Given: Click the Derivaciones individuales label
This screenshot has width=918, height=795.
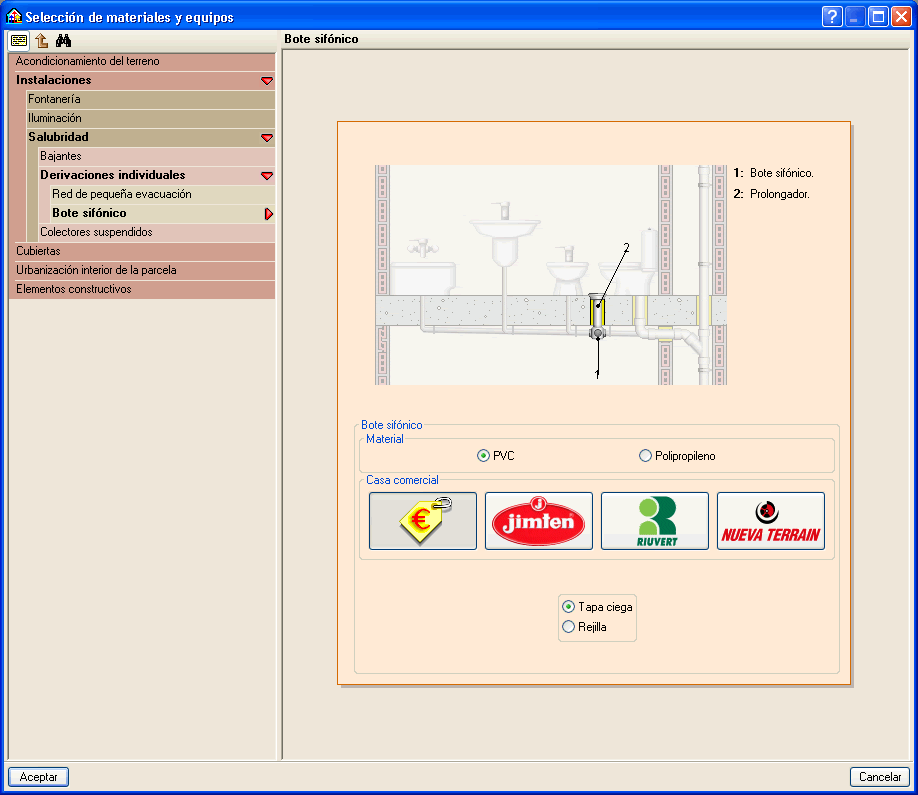Looking at the screenshot, I should click(112, 175).
